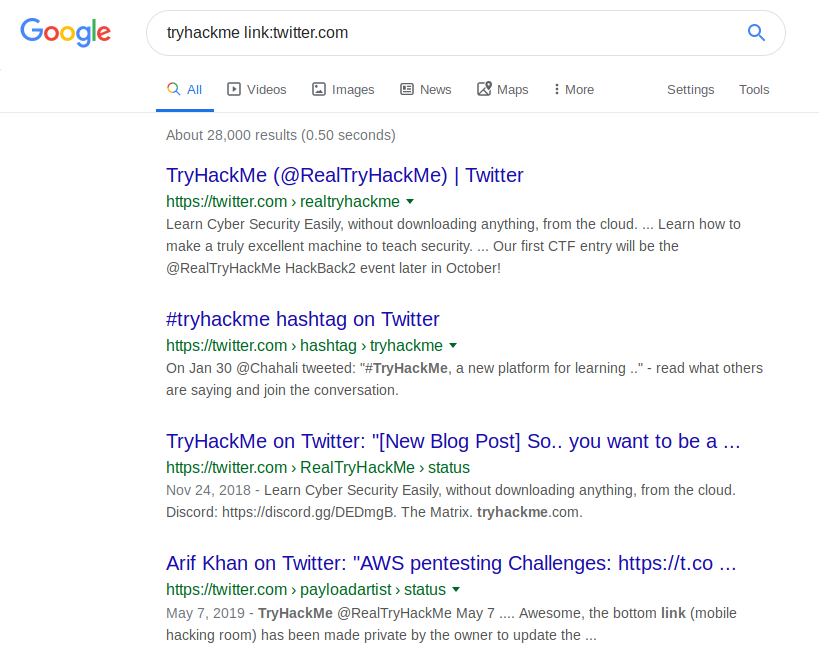Expand dropdown arrow beside hashtag › tryhackme URL

tap(453, 346)
